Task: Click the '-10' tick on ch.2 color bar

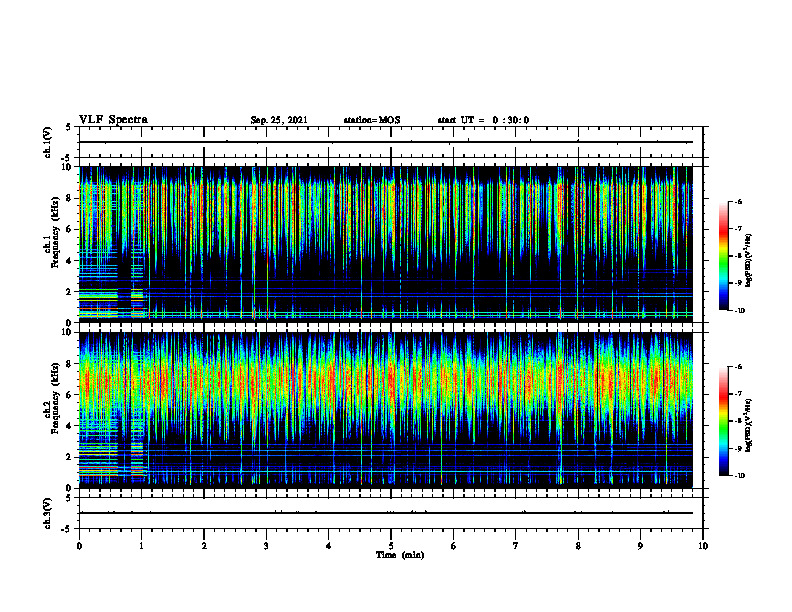Action: pyautogui.click(x=739, y=476)
